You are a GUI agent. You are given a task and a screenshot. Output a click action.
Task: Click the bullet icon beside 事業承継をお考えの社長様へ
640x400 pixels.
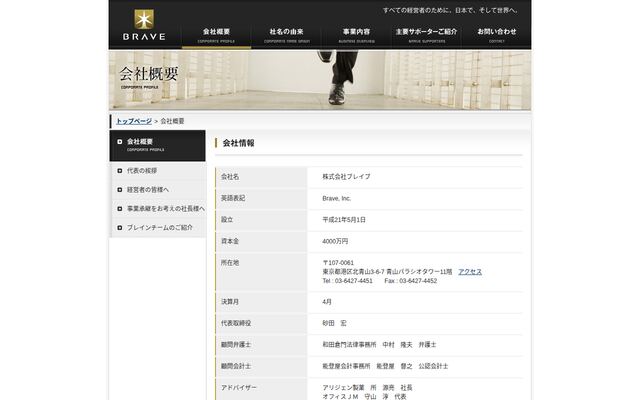pos(120,209)
